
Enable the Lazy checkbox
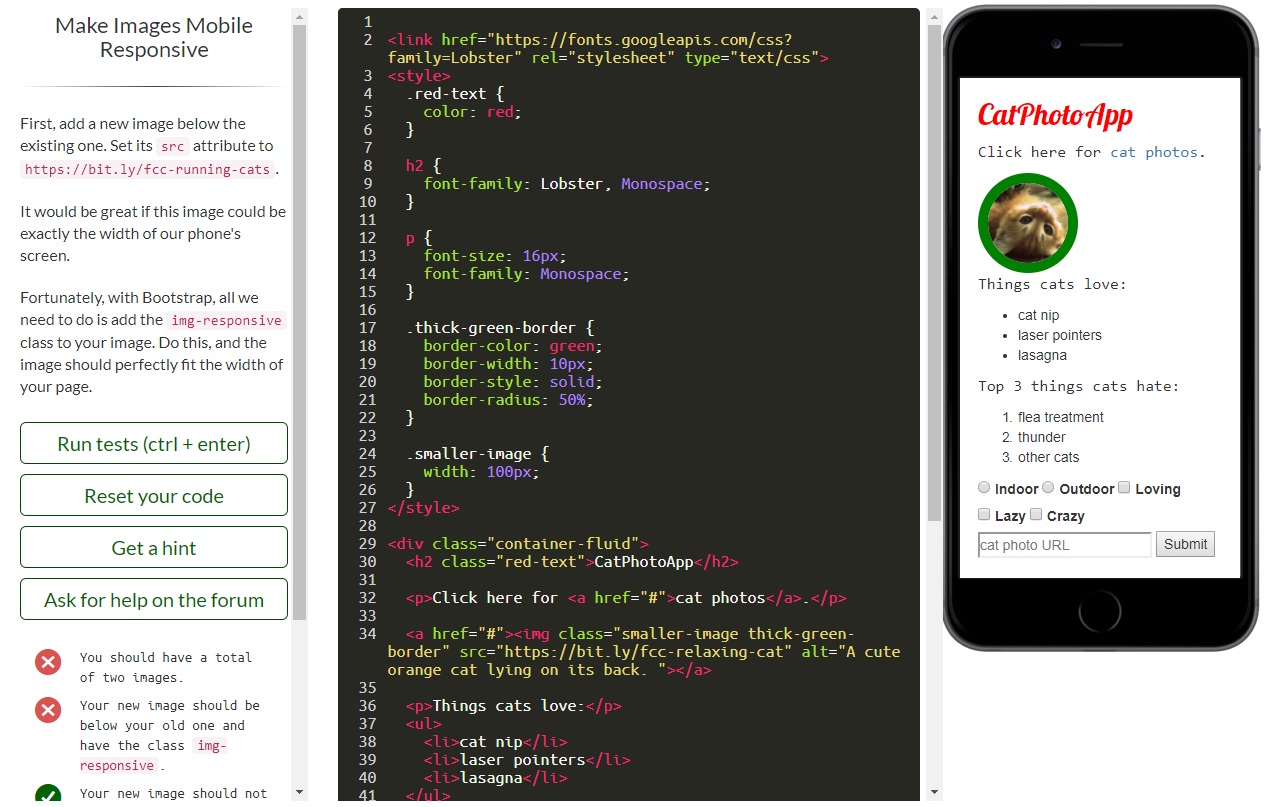point(984,515)
